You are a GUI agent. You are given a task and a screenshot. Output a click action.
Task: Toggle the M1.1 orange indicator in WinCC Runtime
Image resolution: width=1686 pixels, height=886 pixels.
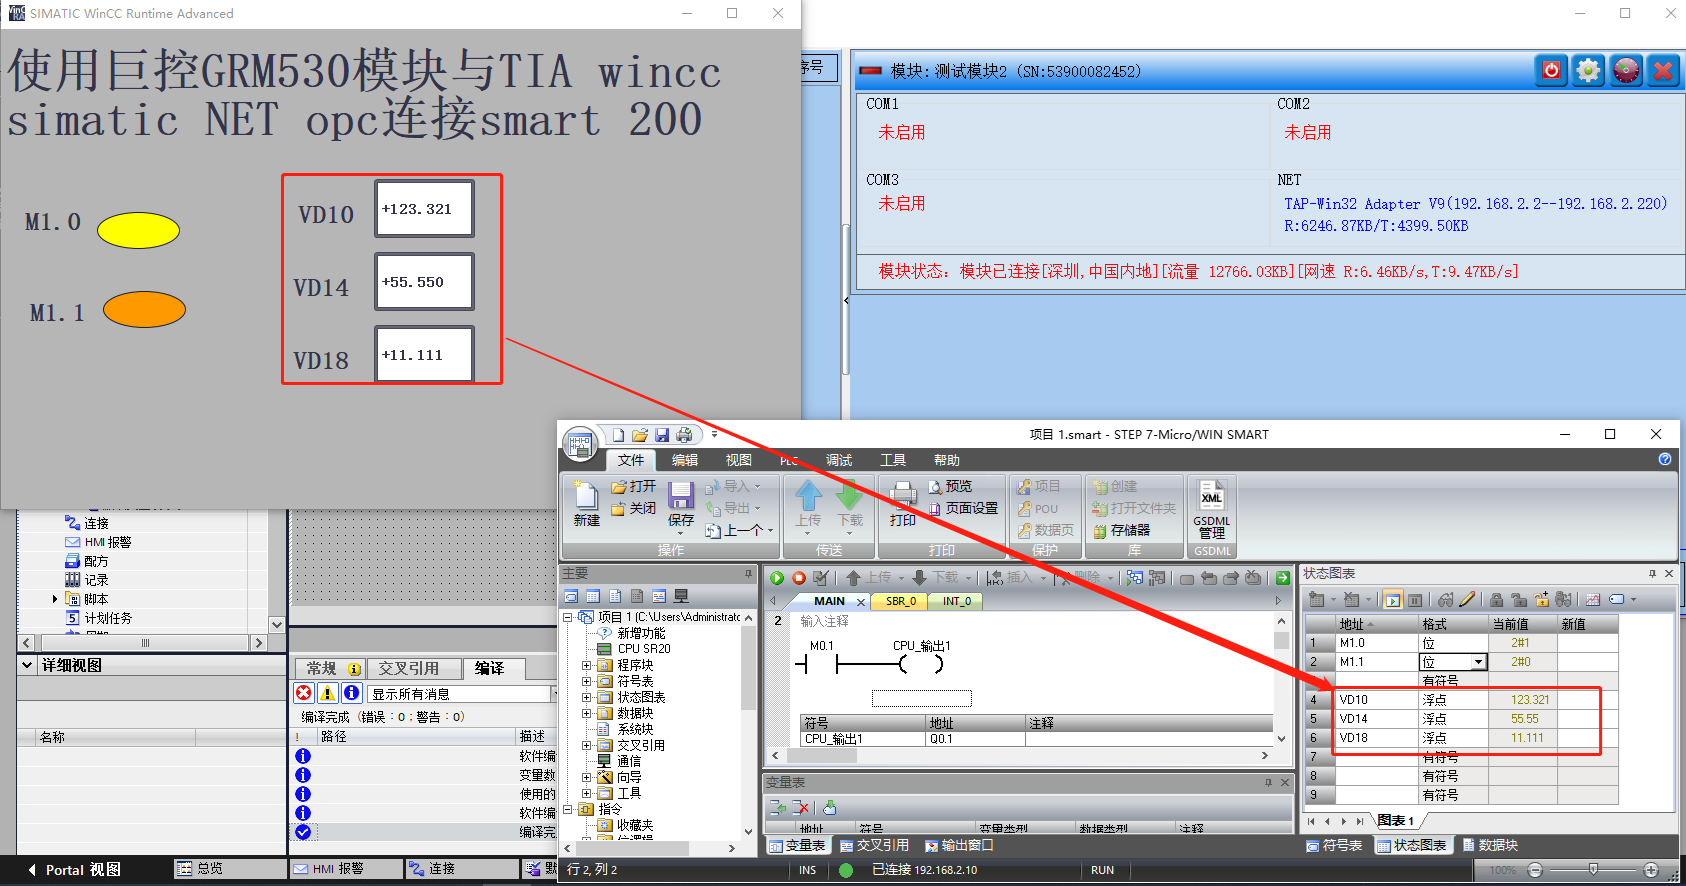tap(144, 309)
